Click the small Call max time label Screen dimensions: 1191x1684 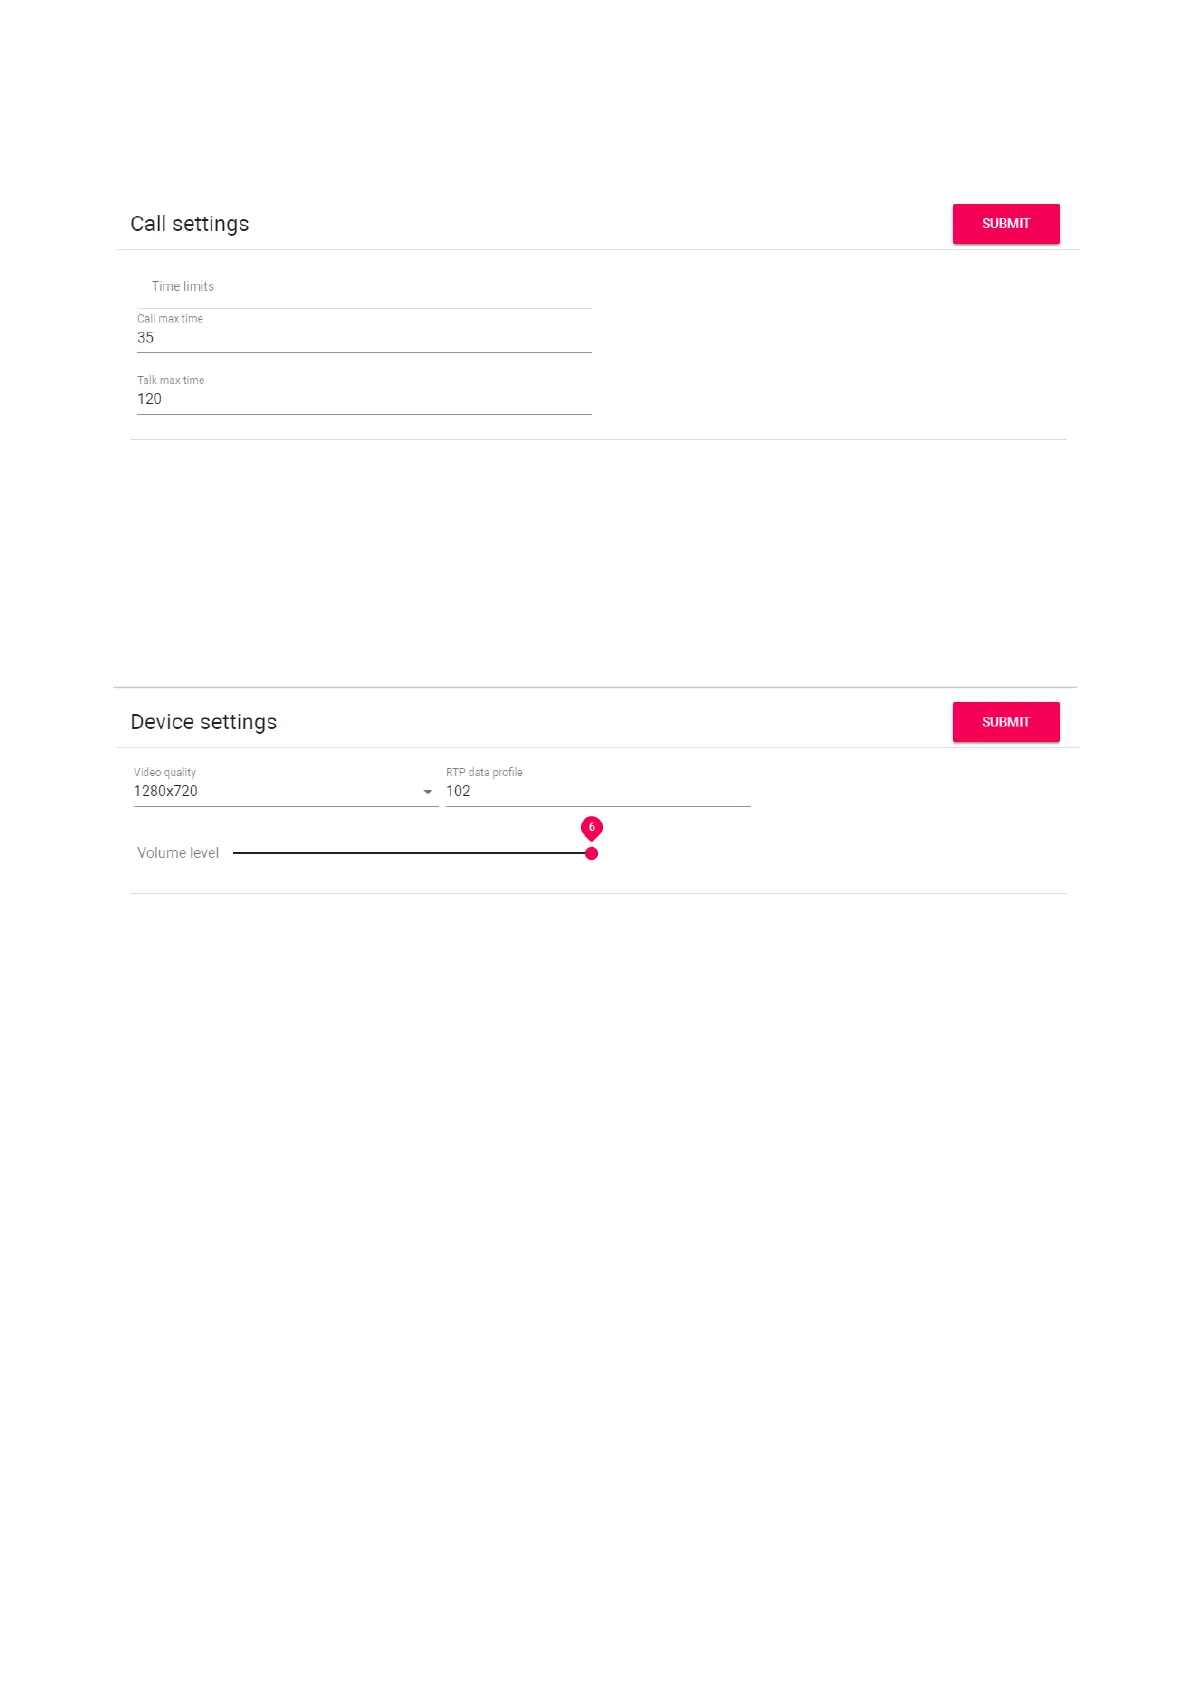[x=170, y=319]
